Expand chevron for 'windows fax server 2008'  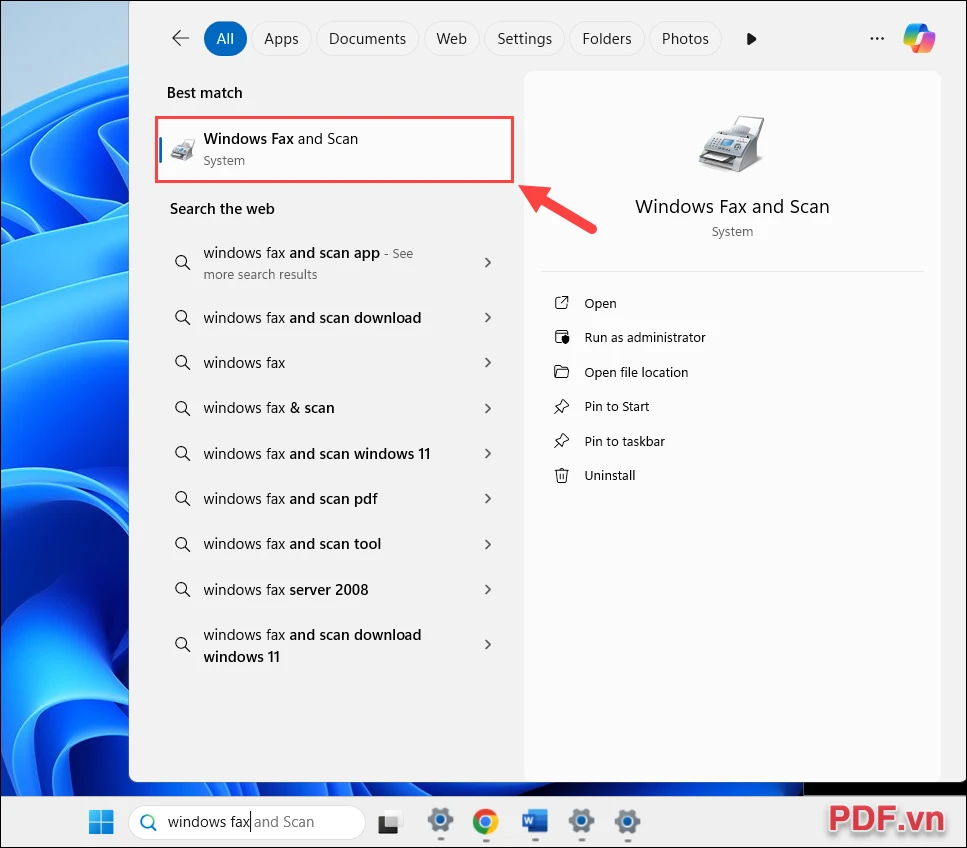488,590
